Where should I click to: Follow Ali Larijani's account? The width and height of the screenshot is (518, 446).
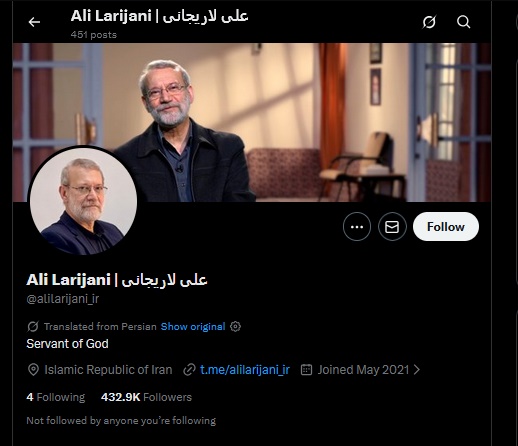point(446,227)
